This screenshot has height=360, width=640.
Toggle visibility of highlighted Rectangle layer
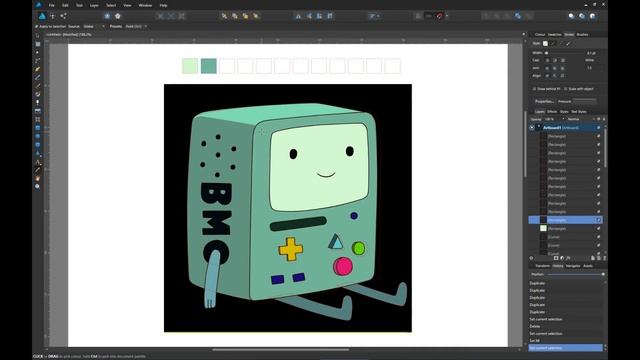599,220
